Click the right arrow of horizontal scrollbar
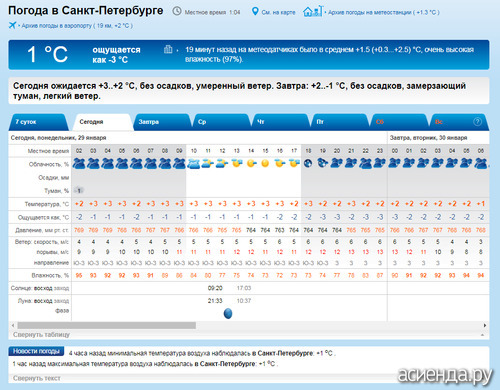 tap(485, 325)
